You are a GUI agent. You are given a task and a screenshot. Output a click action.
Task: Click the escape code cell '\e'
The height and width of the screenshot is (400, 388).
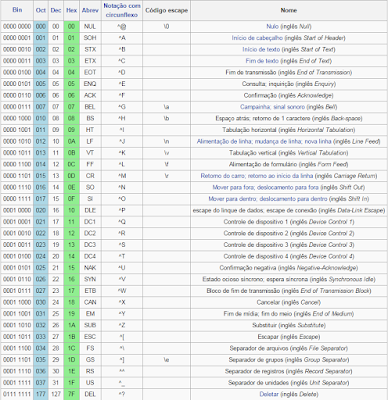pos(166,360)
